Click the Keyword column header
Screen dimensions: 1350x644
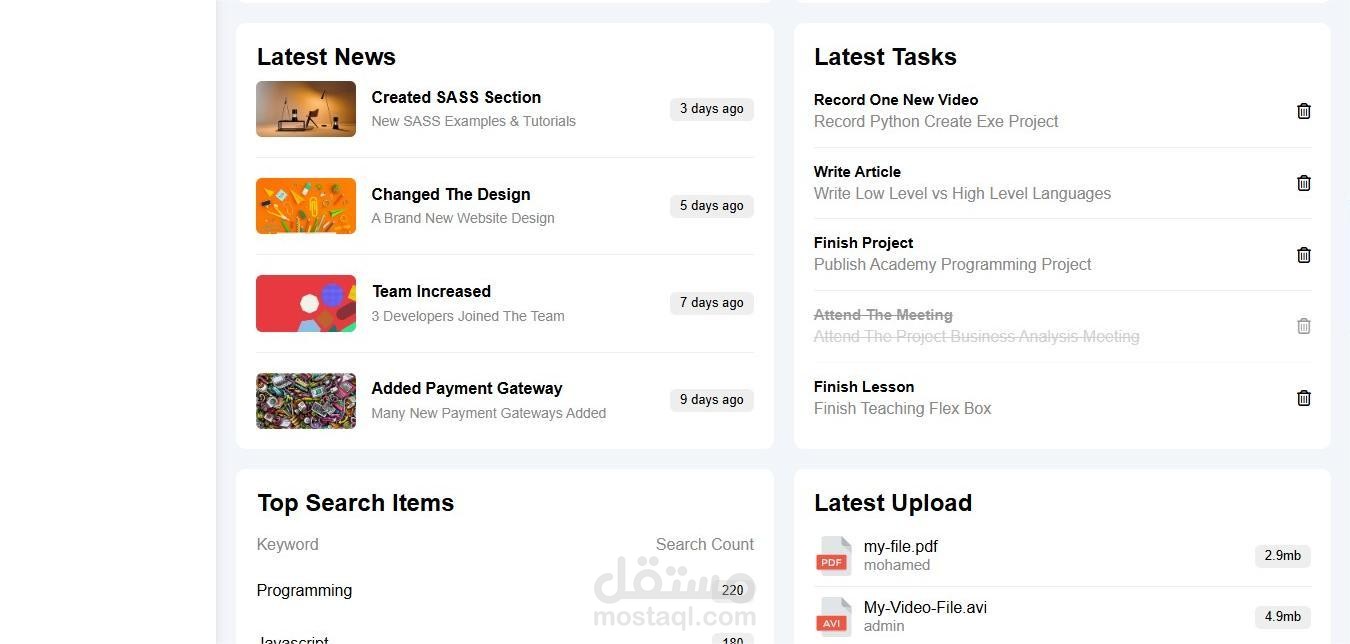point(288,544)
